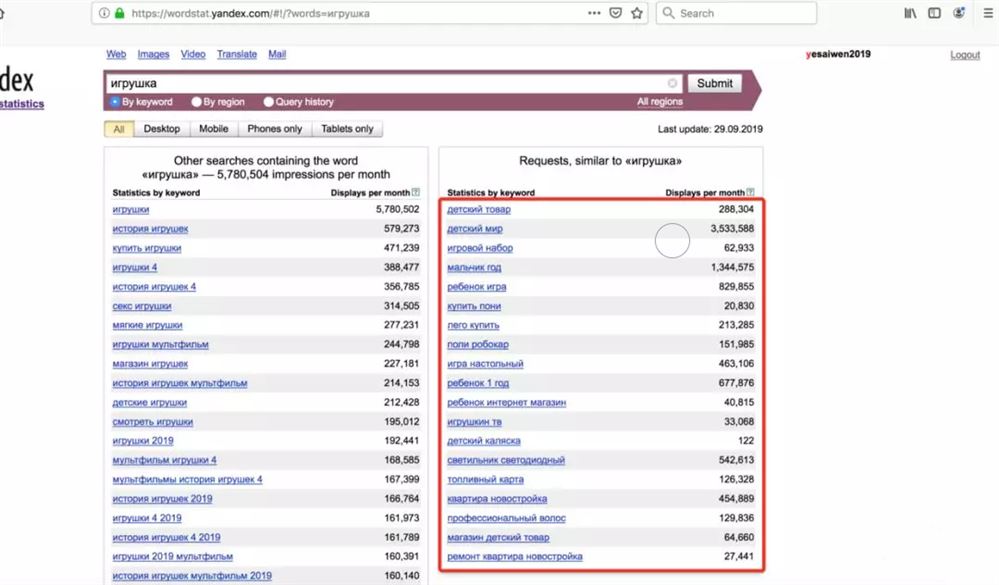This screenshot has width=999, height=585.
Task: Open the детский коляска similar request link
Action: (x=484, y=440)
